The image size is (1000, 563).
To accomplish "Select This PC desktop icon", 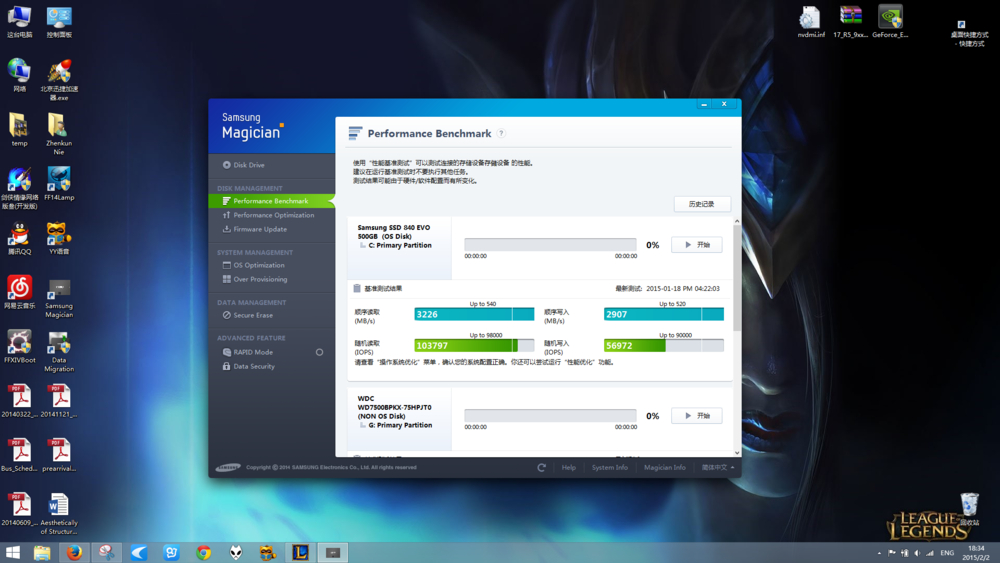I will pyautogui.click(x=19, y=22).
